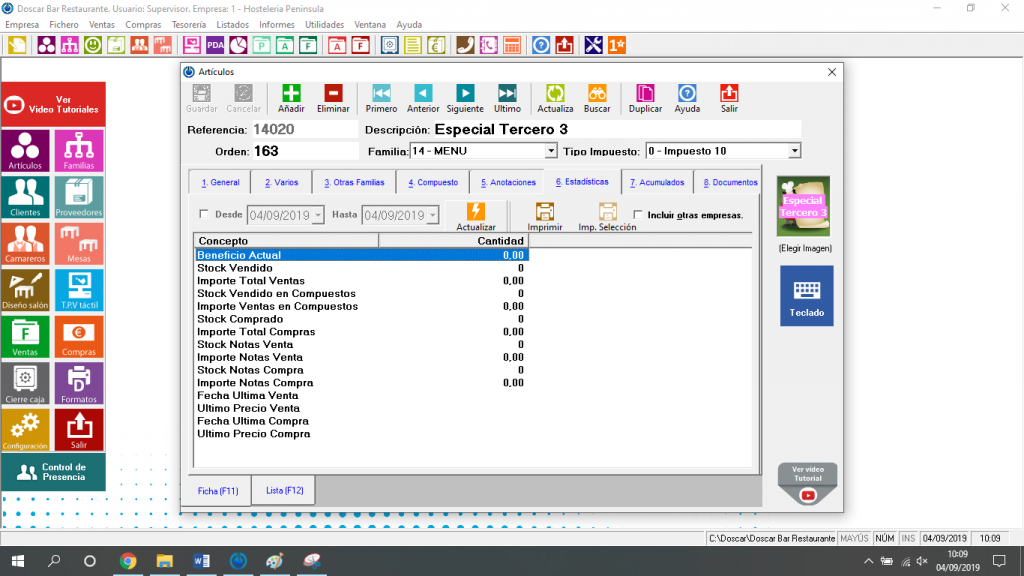Click the Orden input field
1024x576 pixels.
click(x=305, y=151)
